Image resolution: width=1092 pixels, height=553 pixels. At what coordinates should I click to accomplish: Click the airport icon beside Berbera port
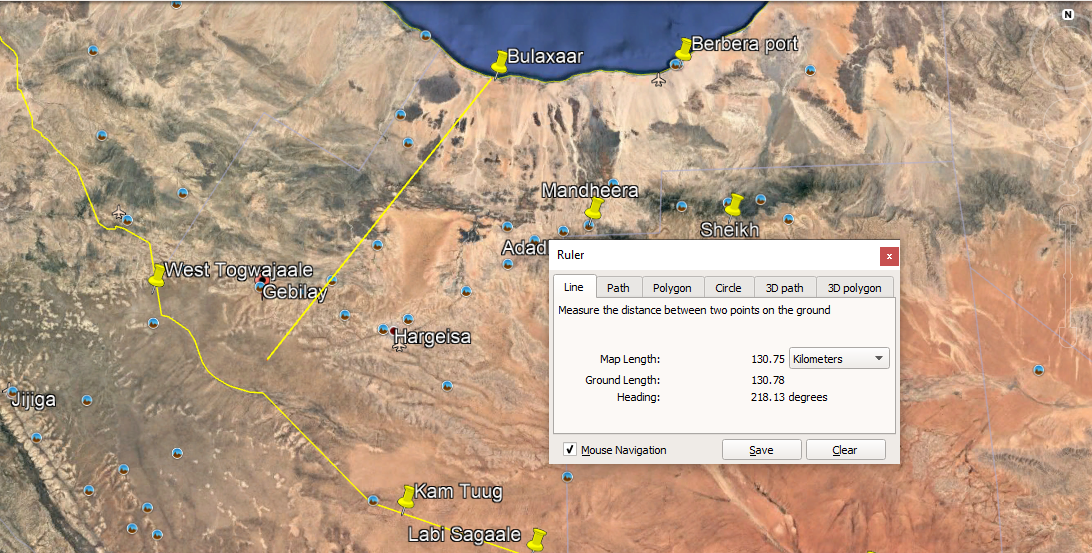click(x=658, y=79)
